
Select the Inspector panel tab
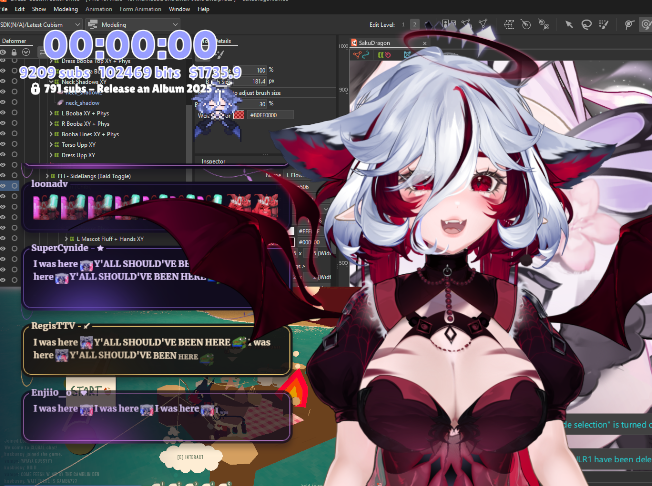(x=213, y=161)
